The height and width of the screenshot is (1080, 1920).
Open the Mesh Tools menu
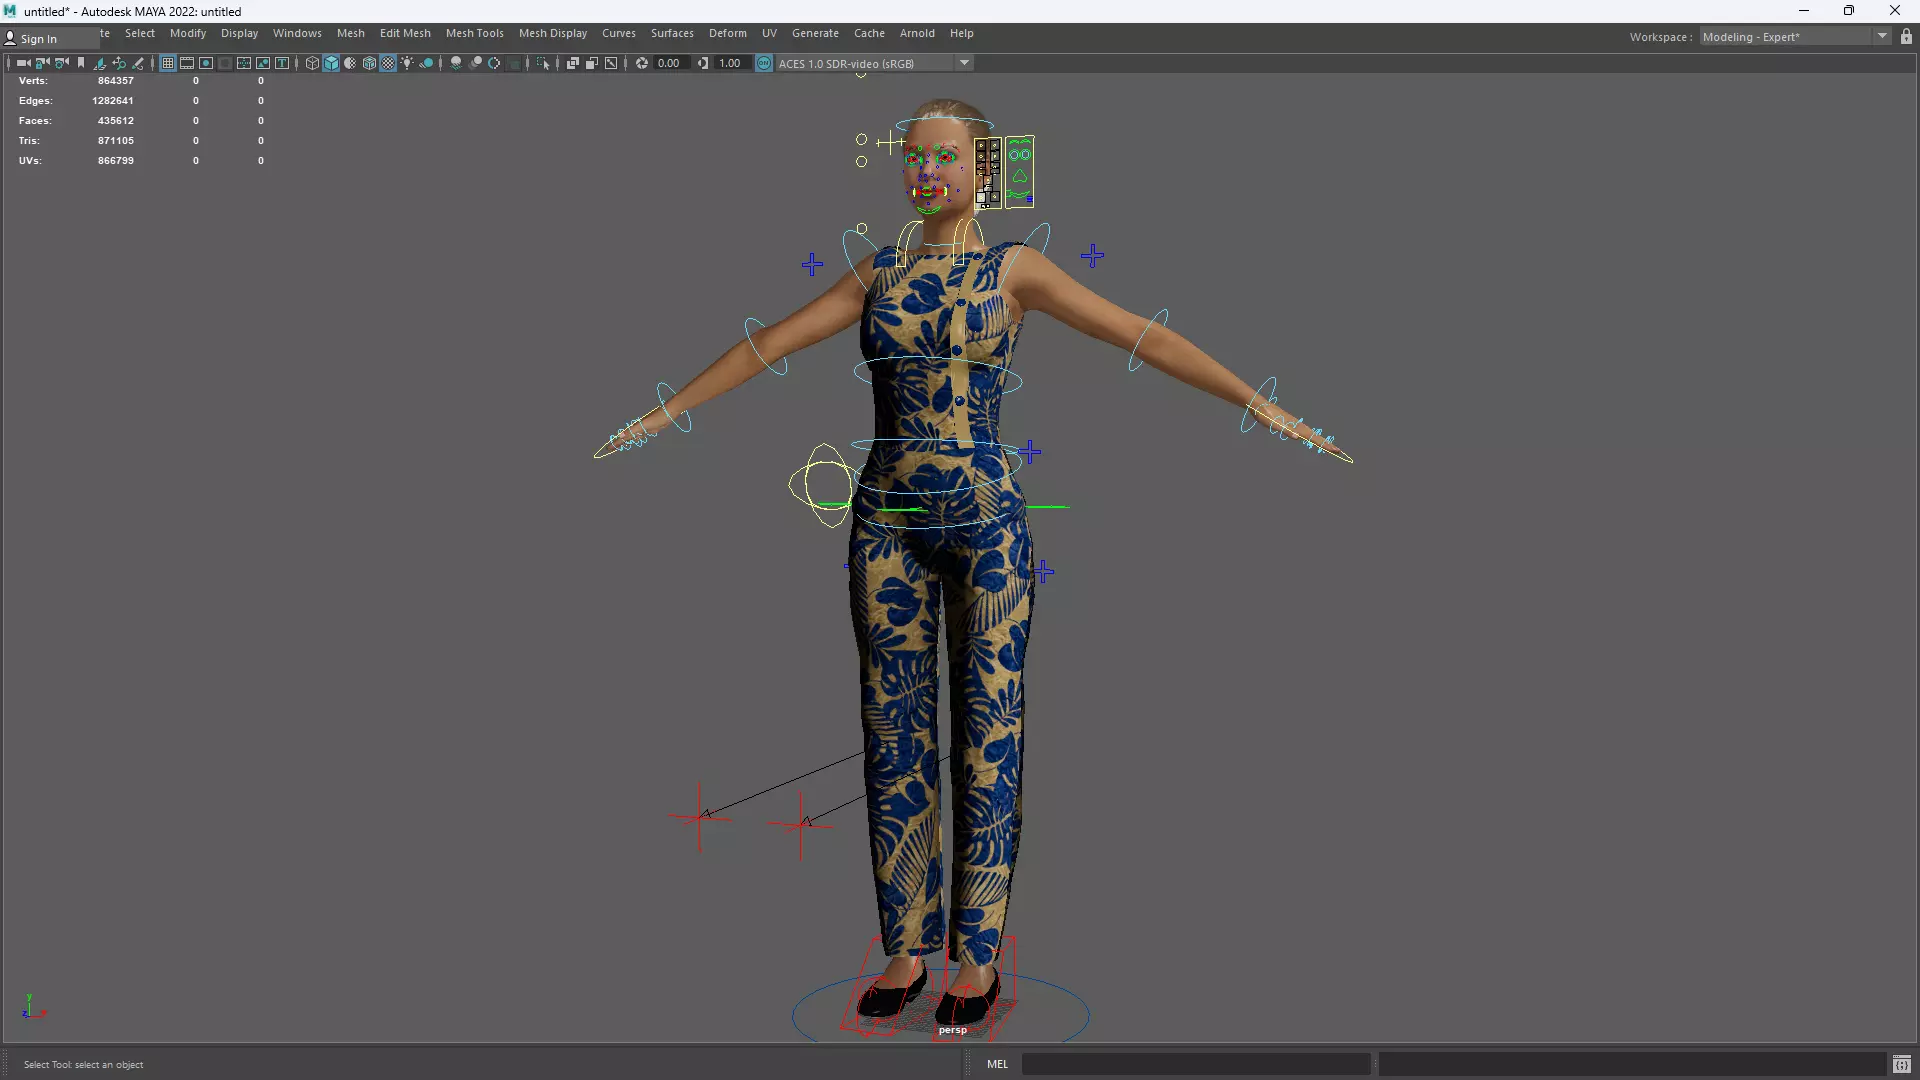coord(474,33)
